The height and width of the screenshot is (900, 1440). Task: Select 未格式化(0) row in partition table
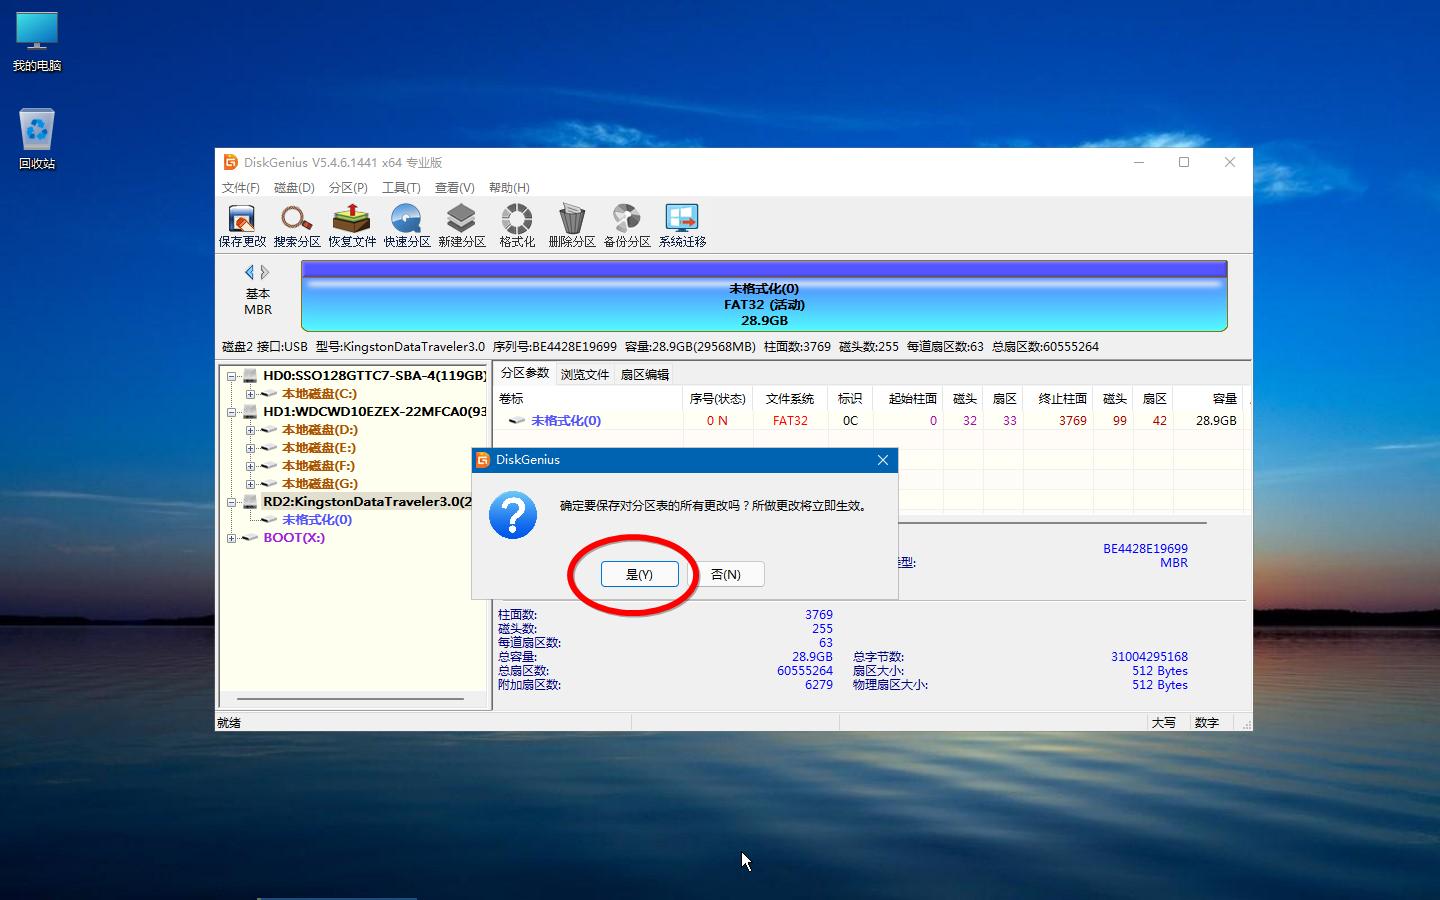(869, 421)
